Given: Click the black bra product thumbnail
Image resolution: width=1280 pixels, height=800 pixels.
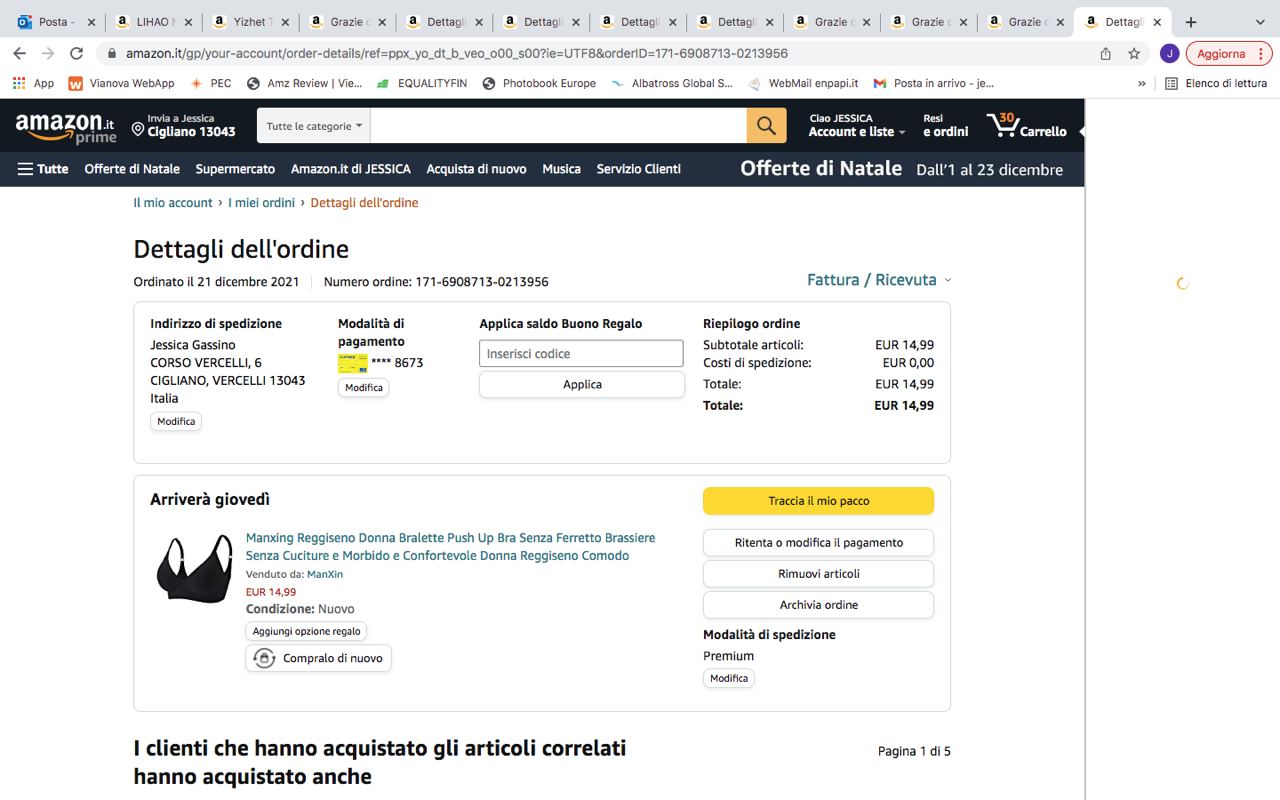Looking at the screenshot, I should point(194,568).
